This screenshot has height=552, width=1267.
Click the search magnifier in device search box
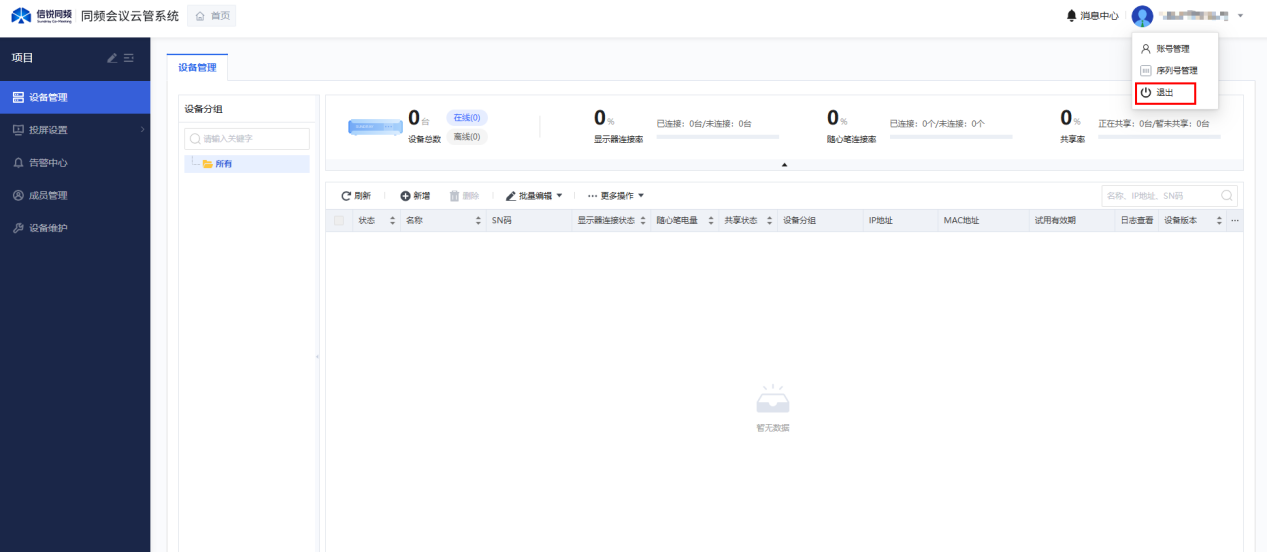click(1226, 196)
